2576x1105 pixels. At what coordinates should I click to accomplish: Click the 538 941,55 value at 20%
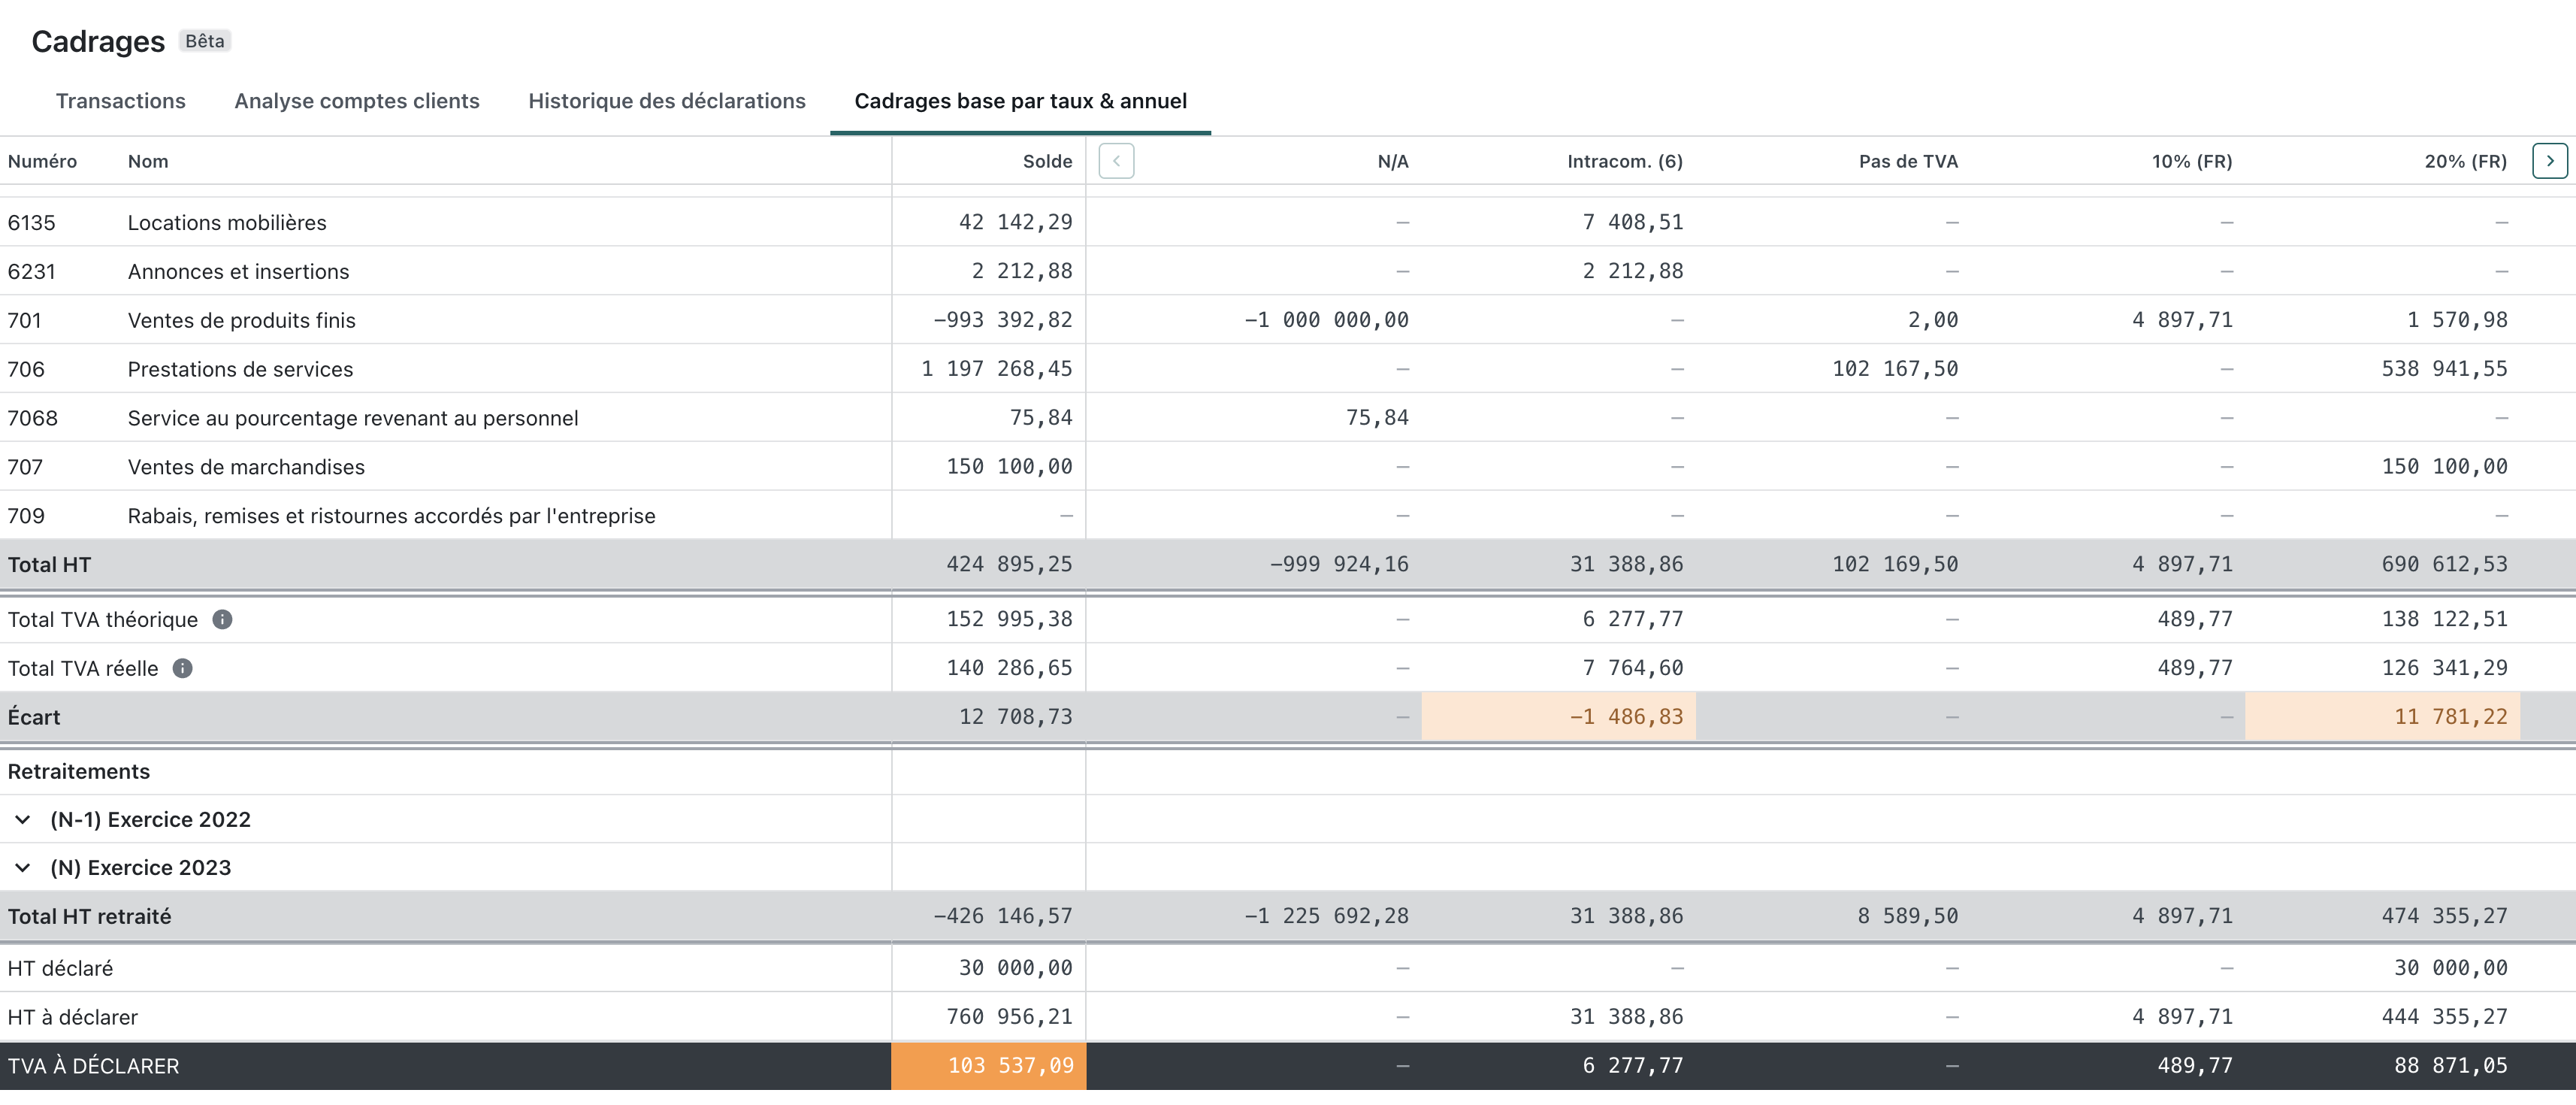pyautogui.click(x=2444, y=369)
